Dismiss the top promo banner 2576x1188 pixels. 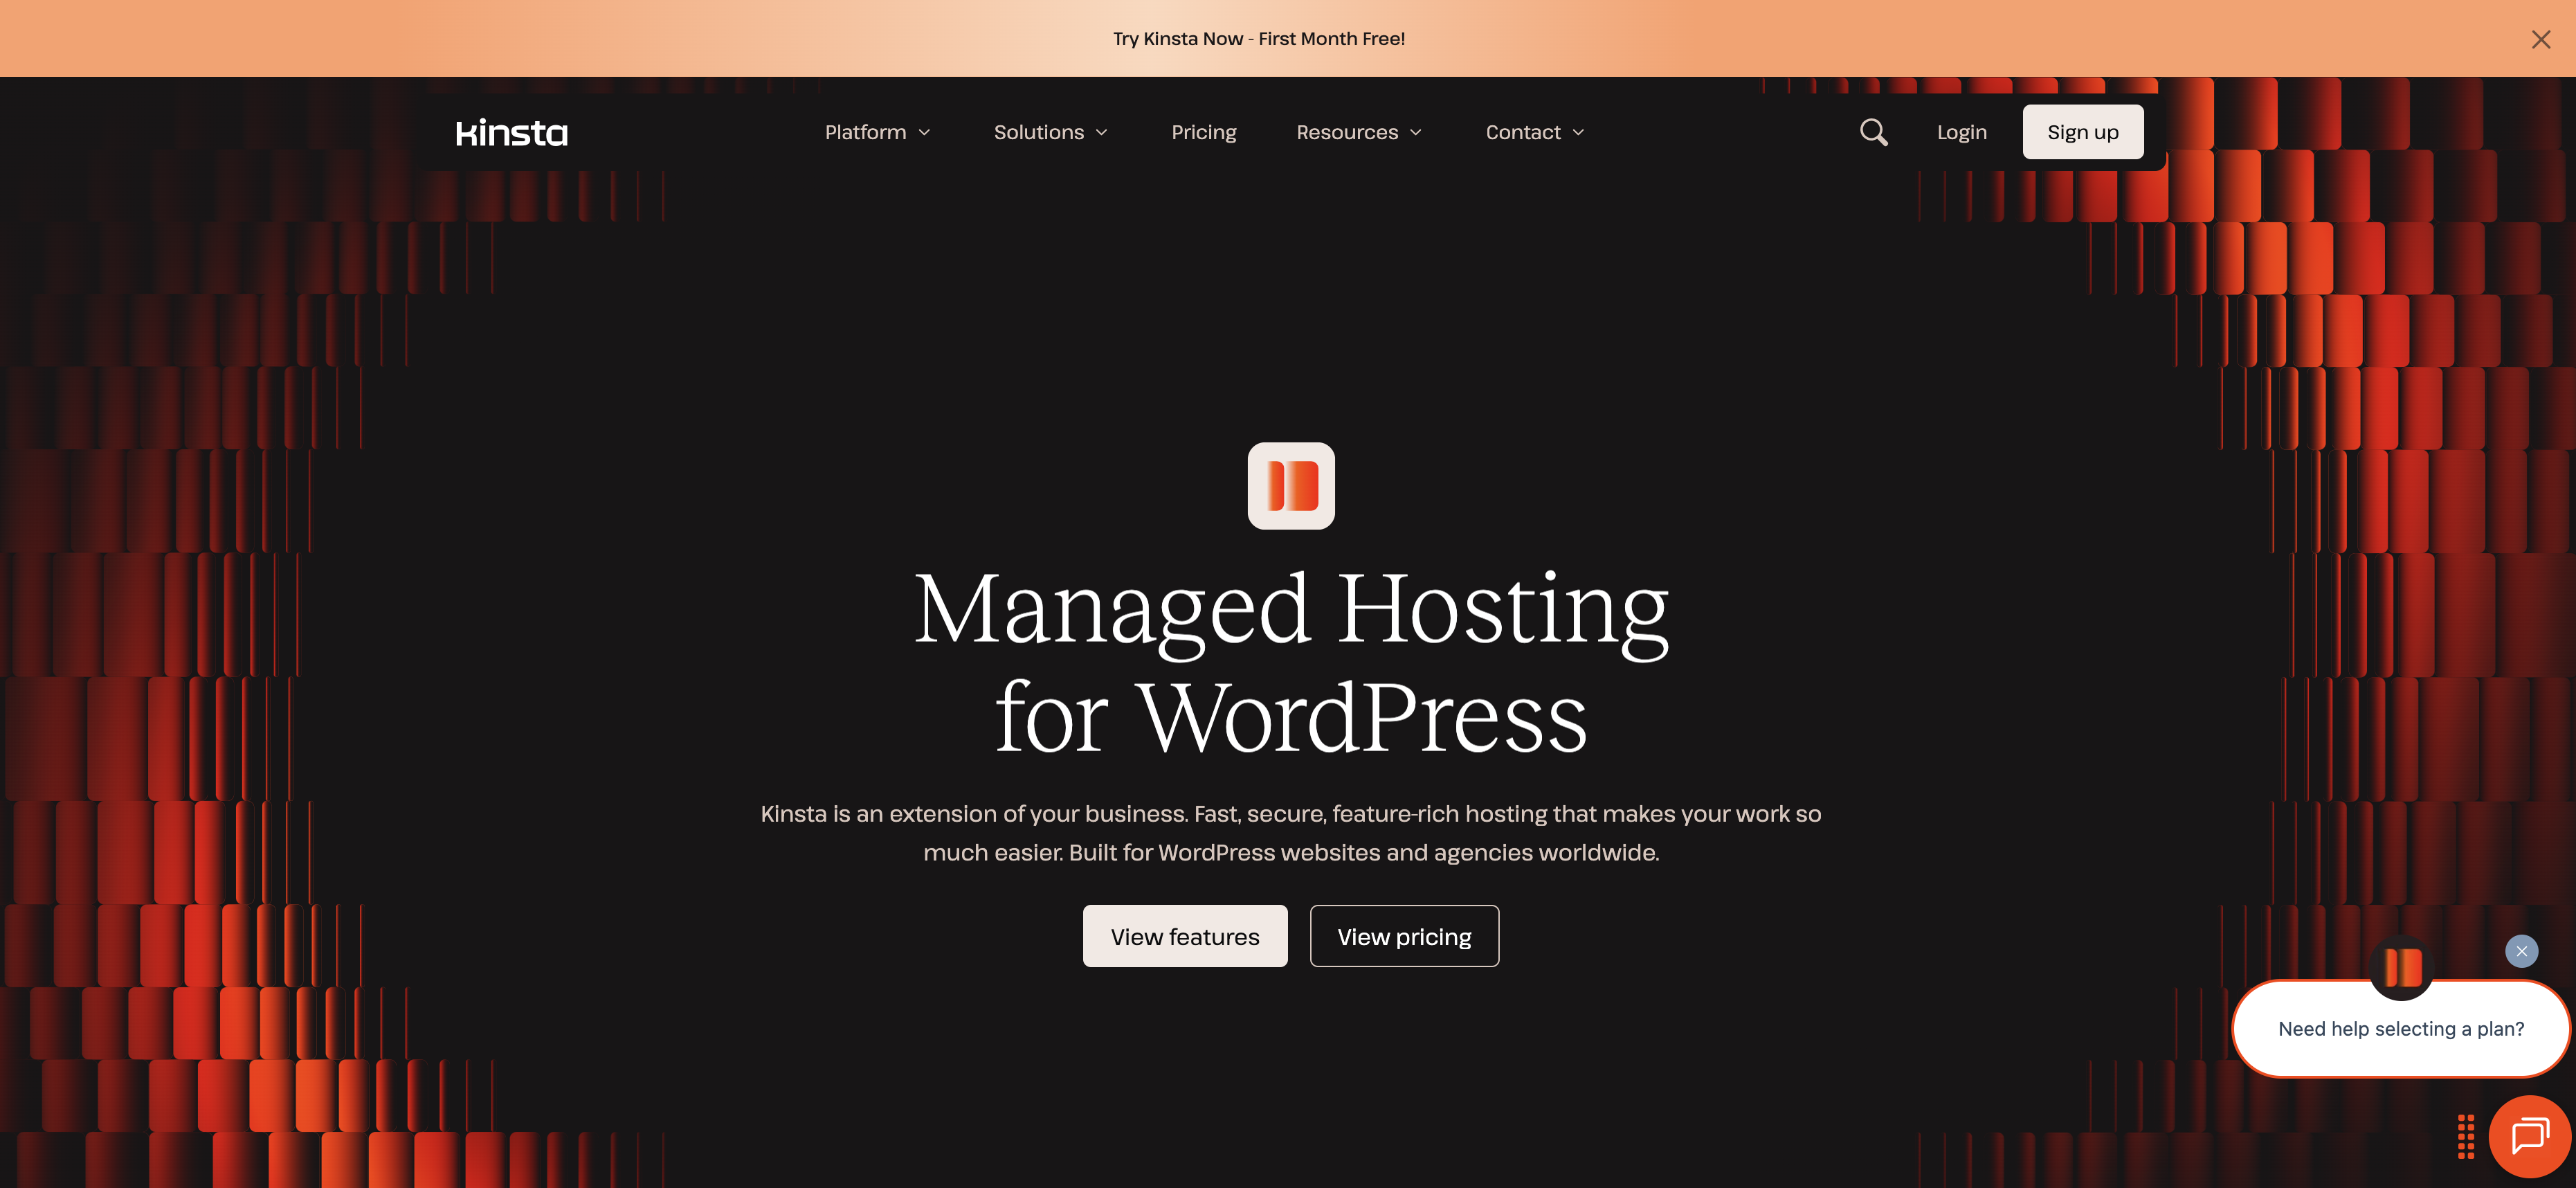(x=2540, y=39)
